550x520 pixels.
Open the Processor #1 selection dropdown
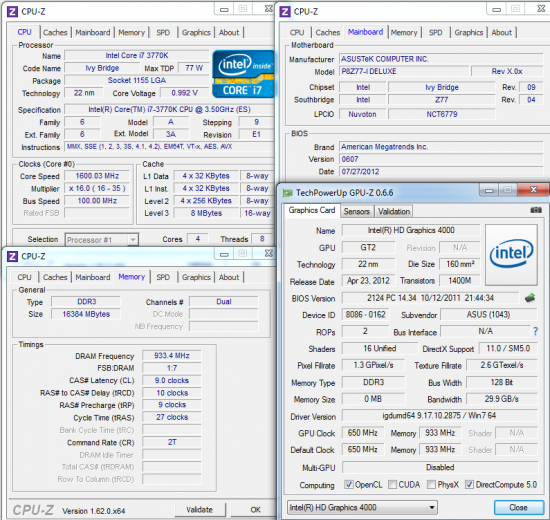tap(102, 240)
